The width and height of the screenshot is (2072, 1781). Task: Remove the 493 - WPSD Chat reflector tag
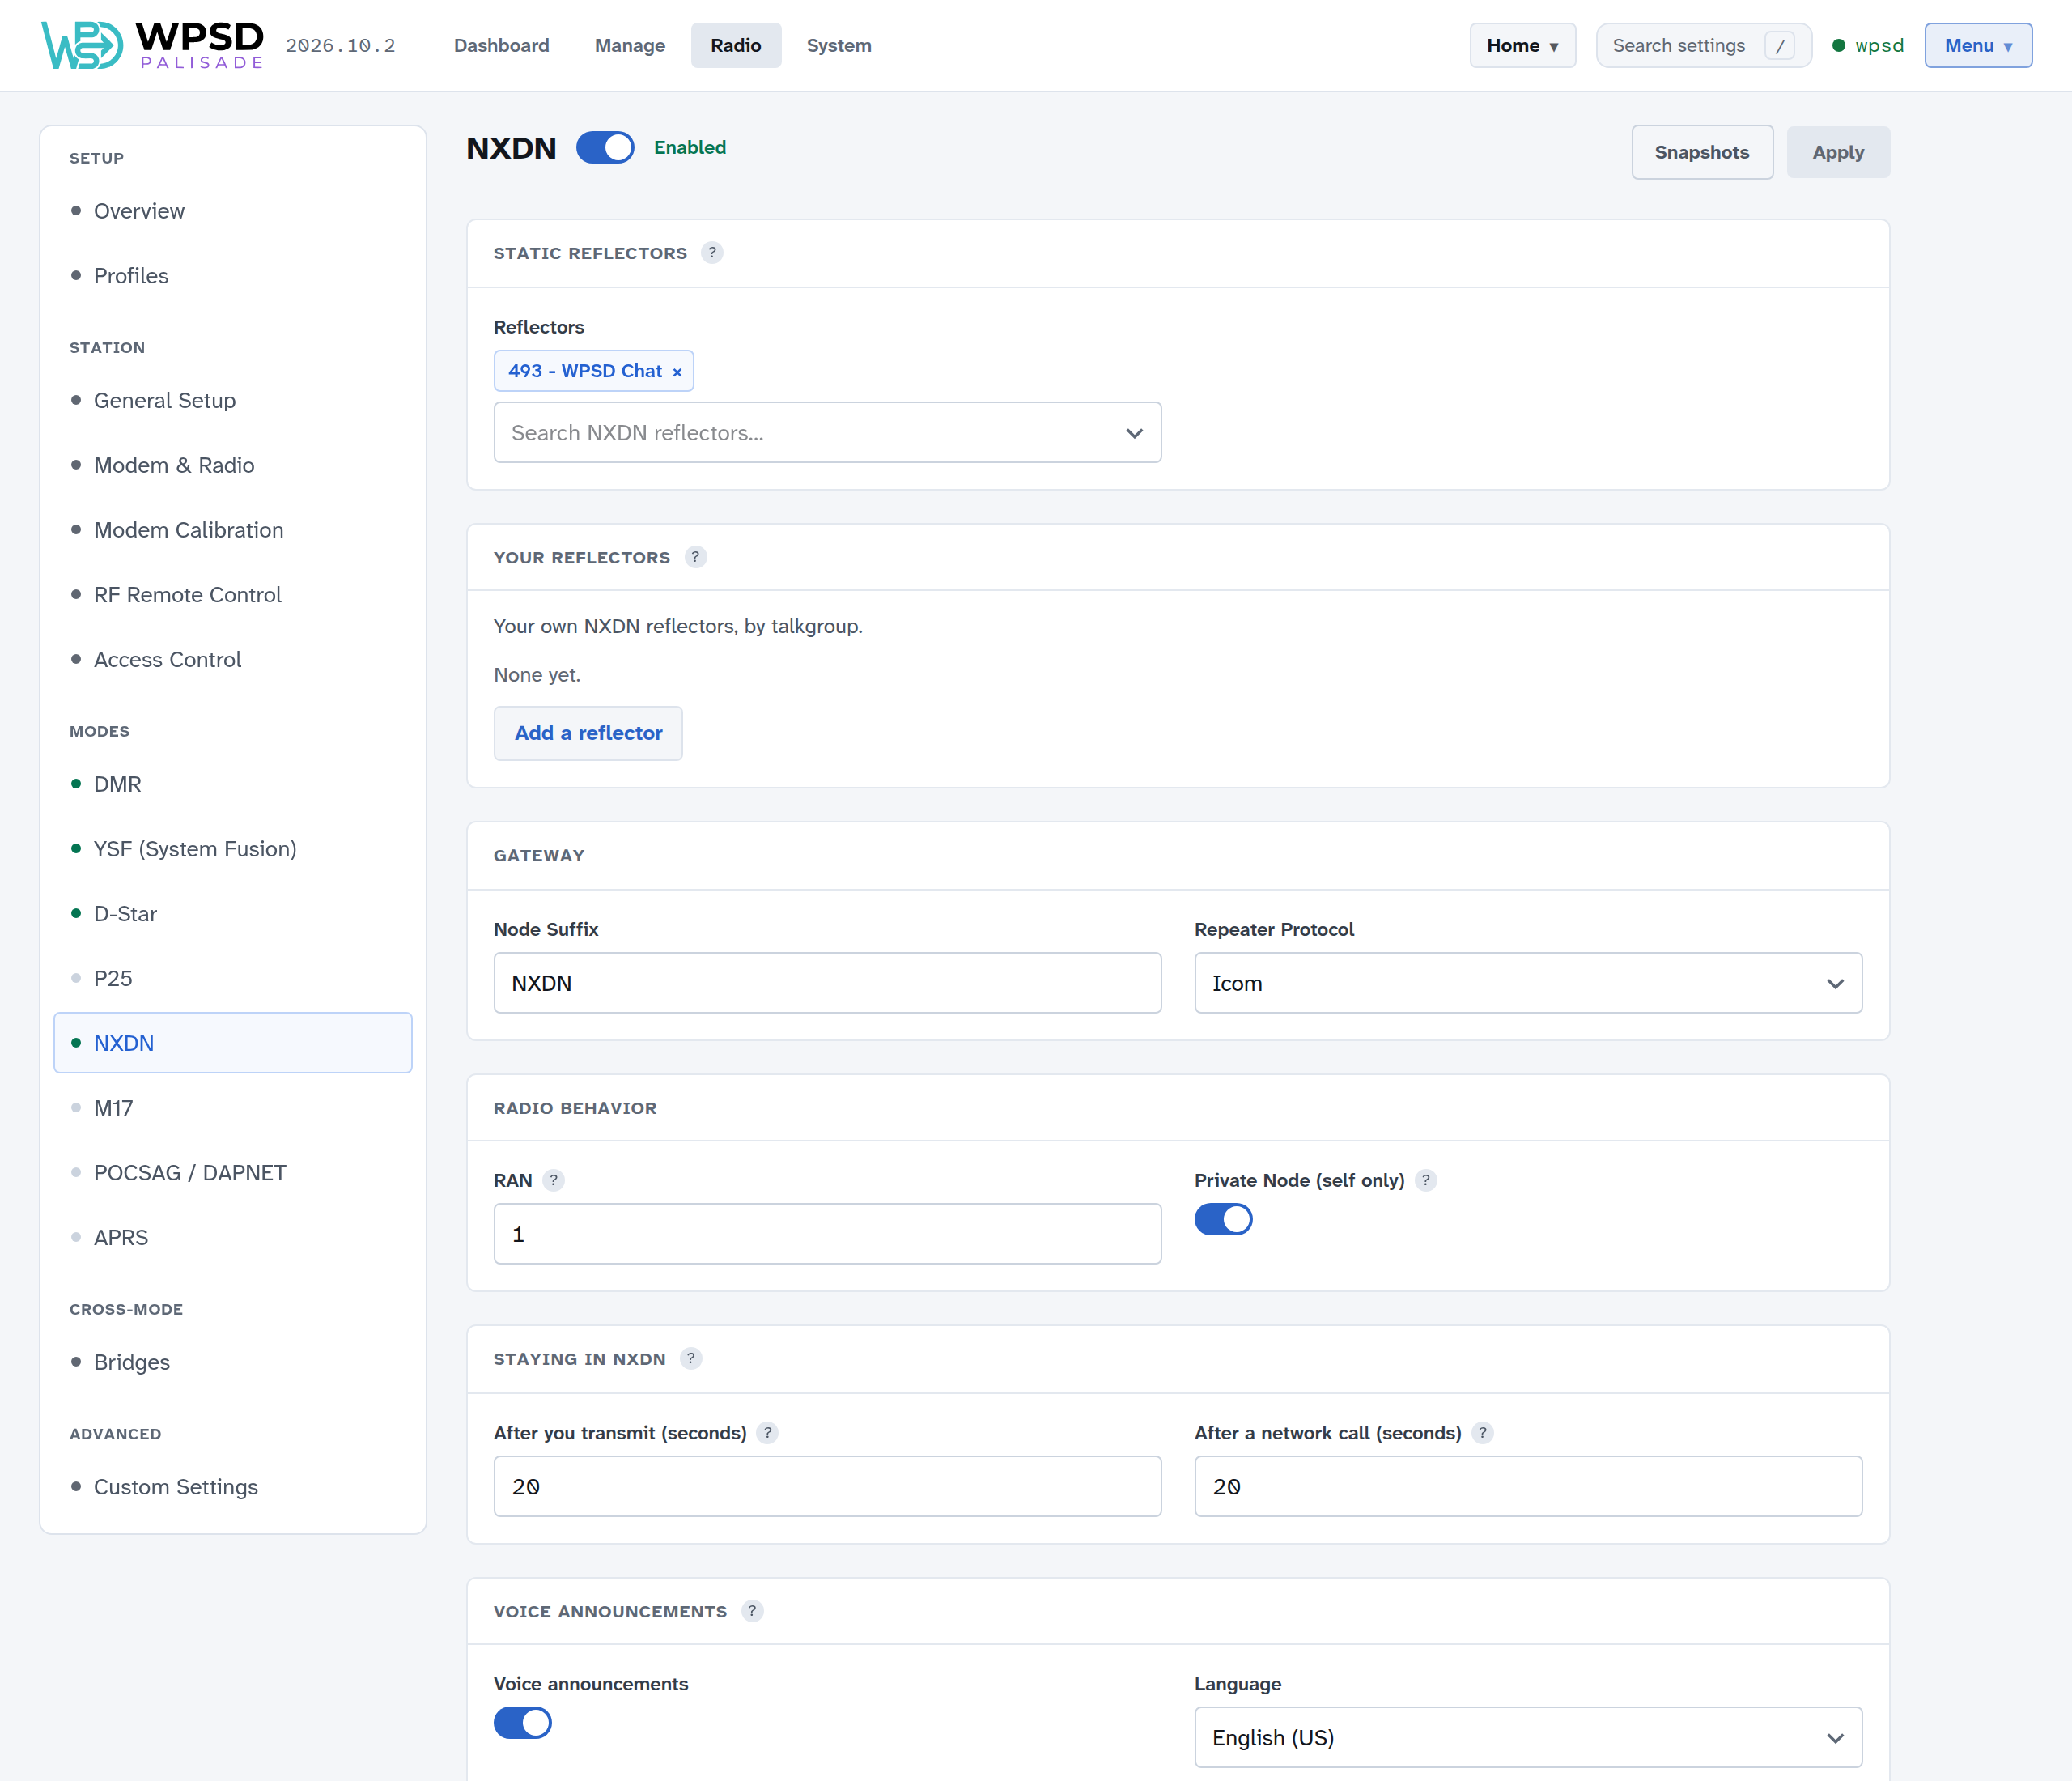click(677, 372)
